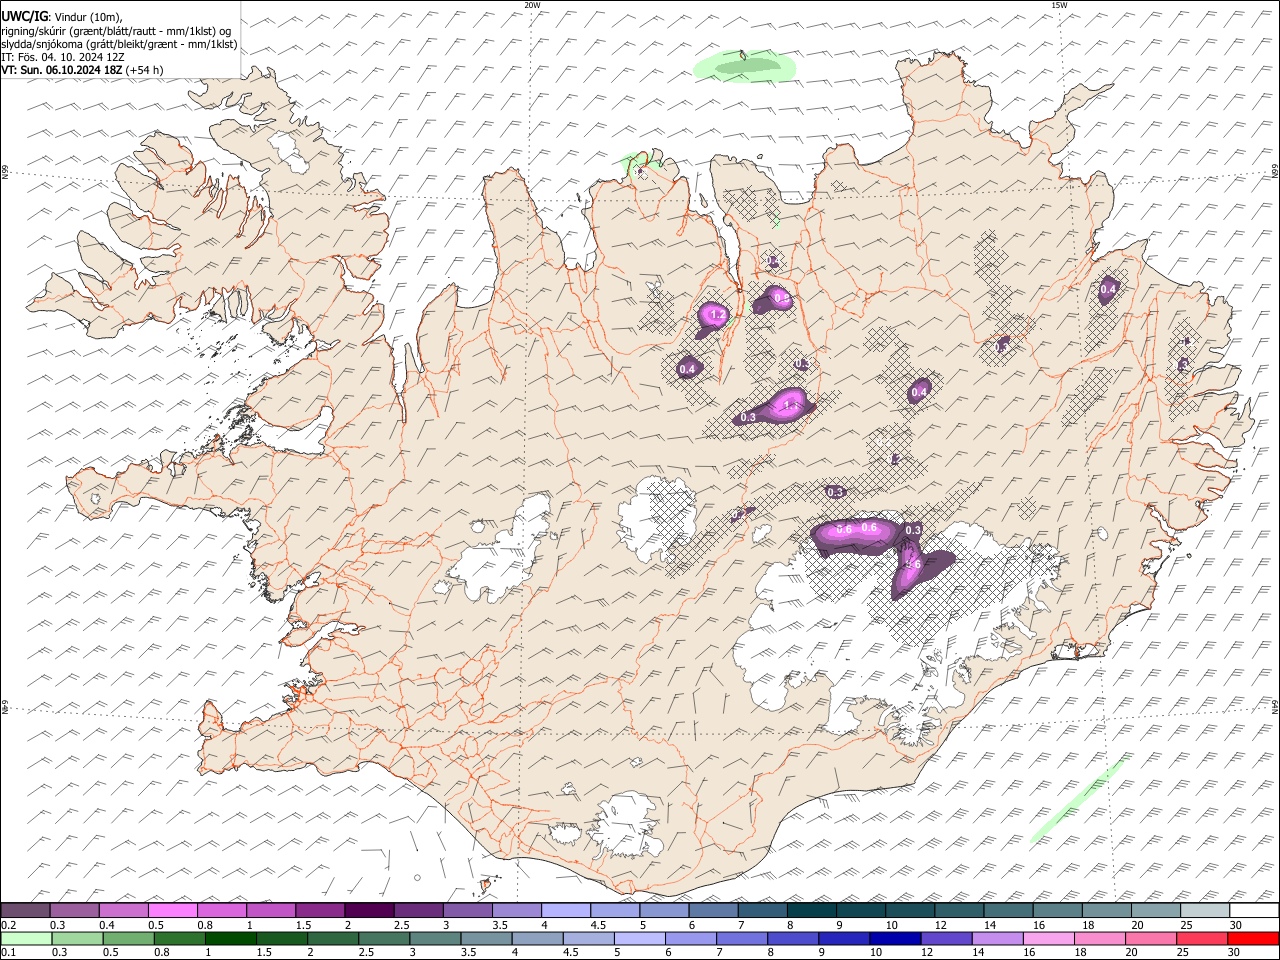Click the '15W' longitude label on the top border
This screenshot has width=1280, height=960.
1059,5
